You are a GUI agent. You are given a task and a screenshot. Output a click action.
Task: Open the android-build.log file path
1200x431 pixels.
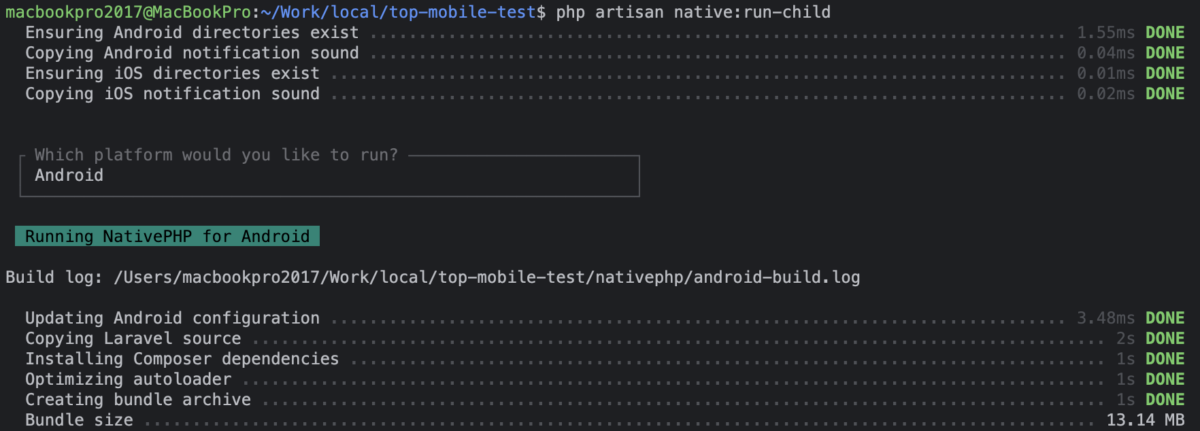click(484, 276)
